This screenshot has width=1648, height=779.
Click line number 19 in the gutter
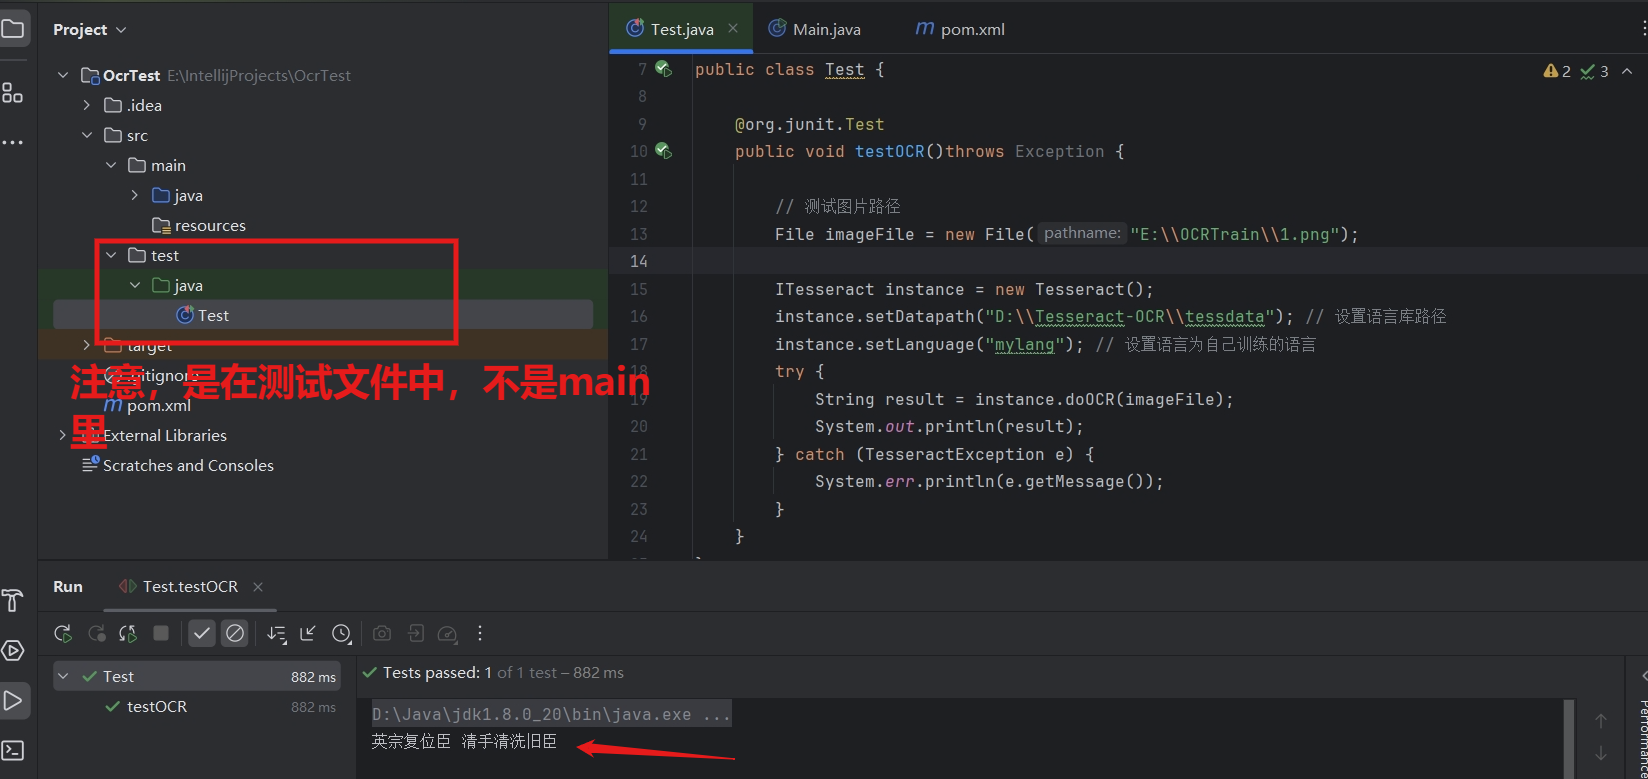[639, 399]
